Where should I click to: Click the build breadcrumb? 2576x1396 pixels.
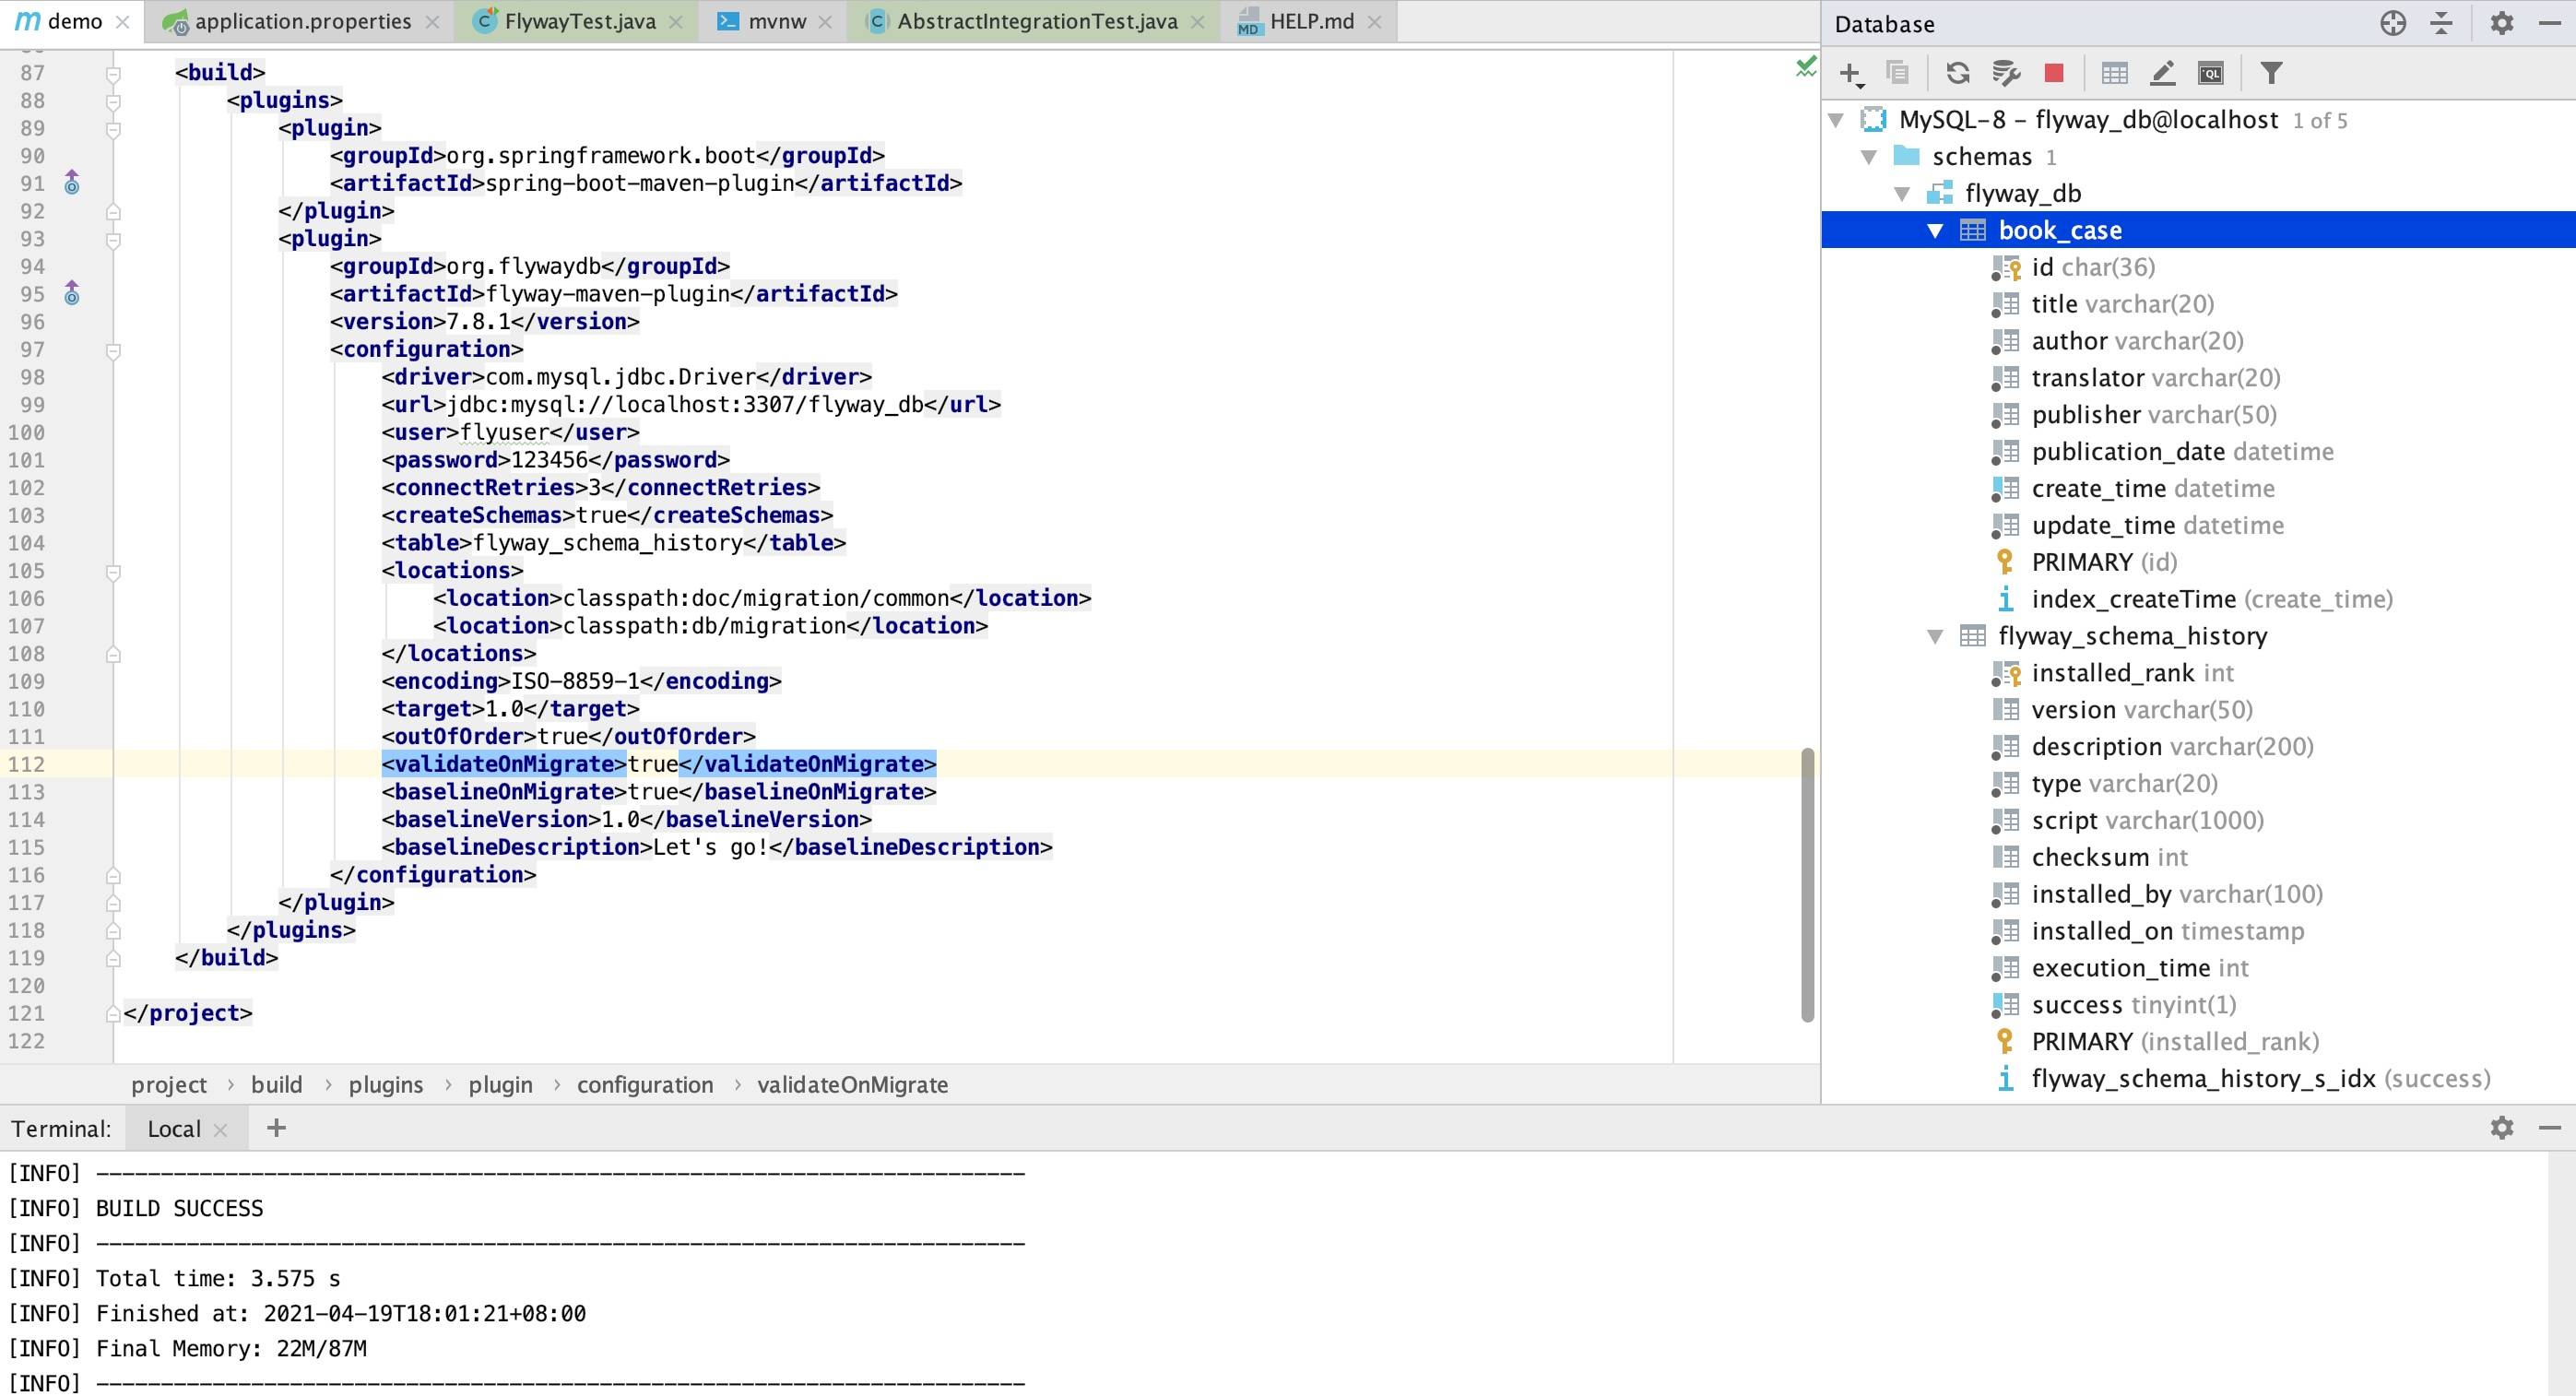pyautogui.click(x=276, y=1085)
